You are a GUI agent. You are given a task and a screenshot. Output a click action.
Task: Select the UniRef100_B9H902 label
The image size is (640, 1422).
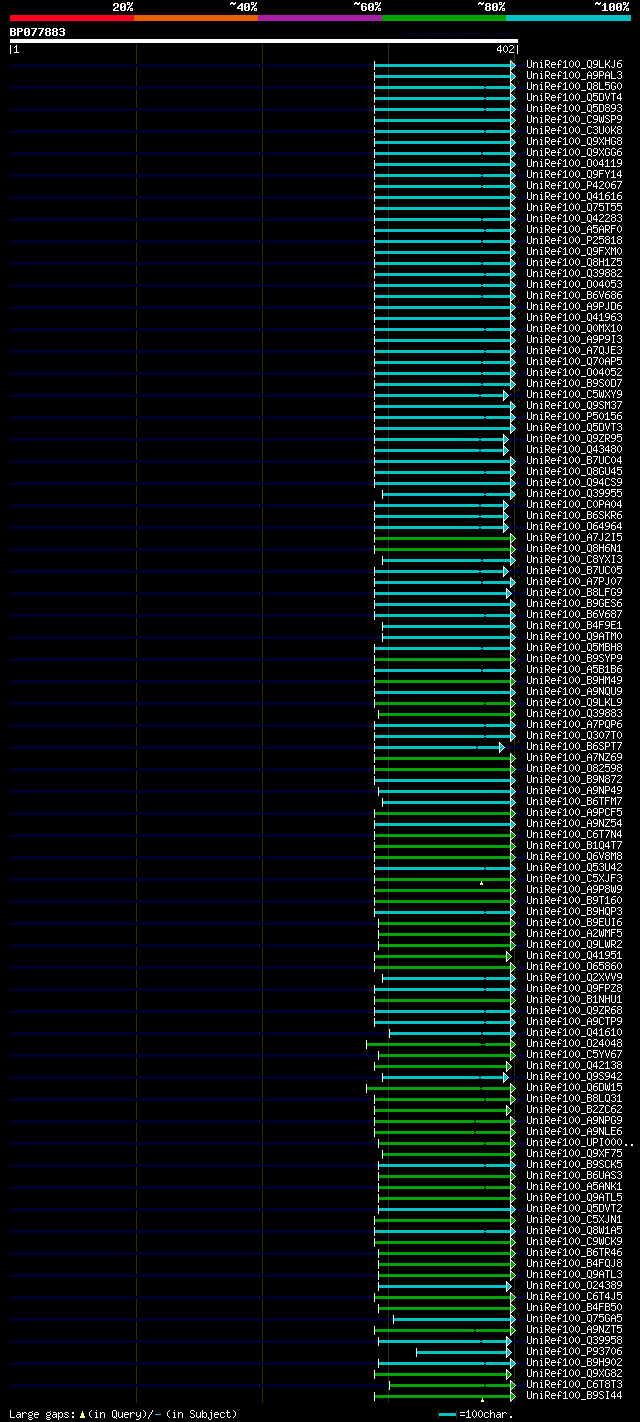click(574, 1362)
